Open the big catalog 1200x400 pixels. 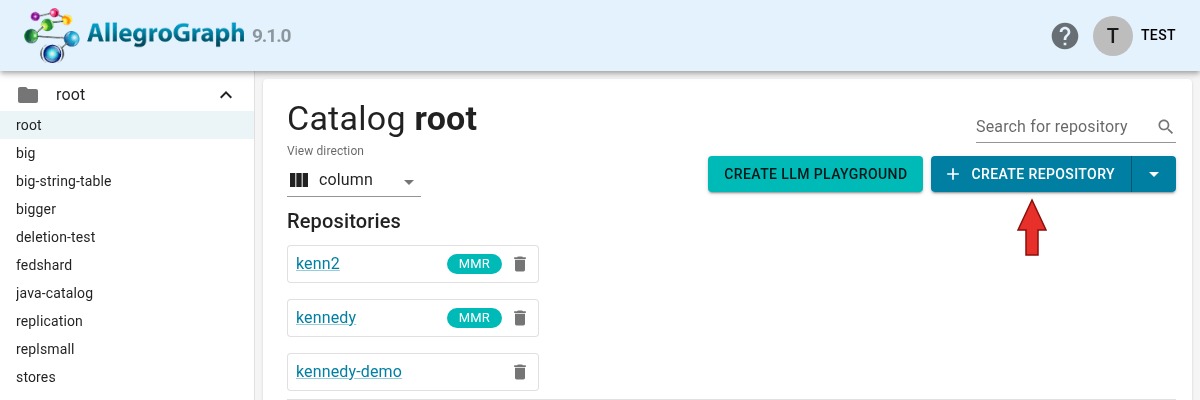pos(127,153)
